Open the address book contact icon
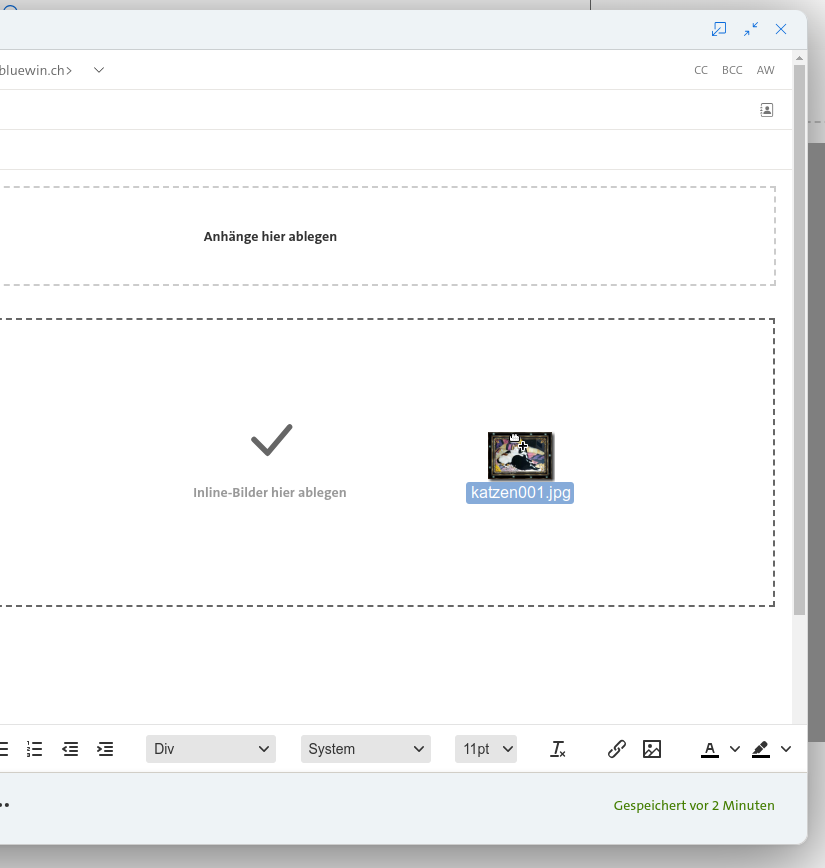This screenshot has height=868, width=825. click(x=766, y=110)
